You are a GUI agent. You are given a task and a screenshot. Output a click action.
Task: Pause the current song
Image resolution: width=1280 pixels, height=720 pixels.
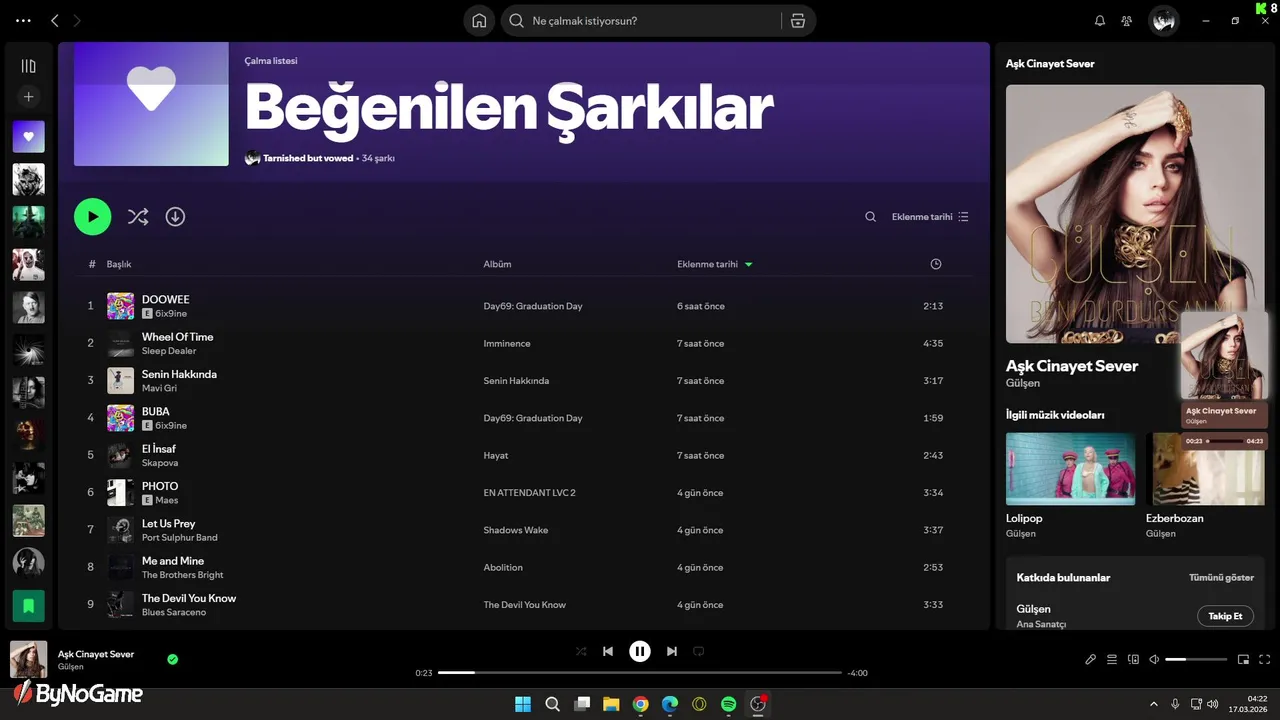640,651
